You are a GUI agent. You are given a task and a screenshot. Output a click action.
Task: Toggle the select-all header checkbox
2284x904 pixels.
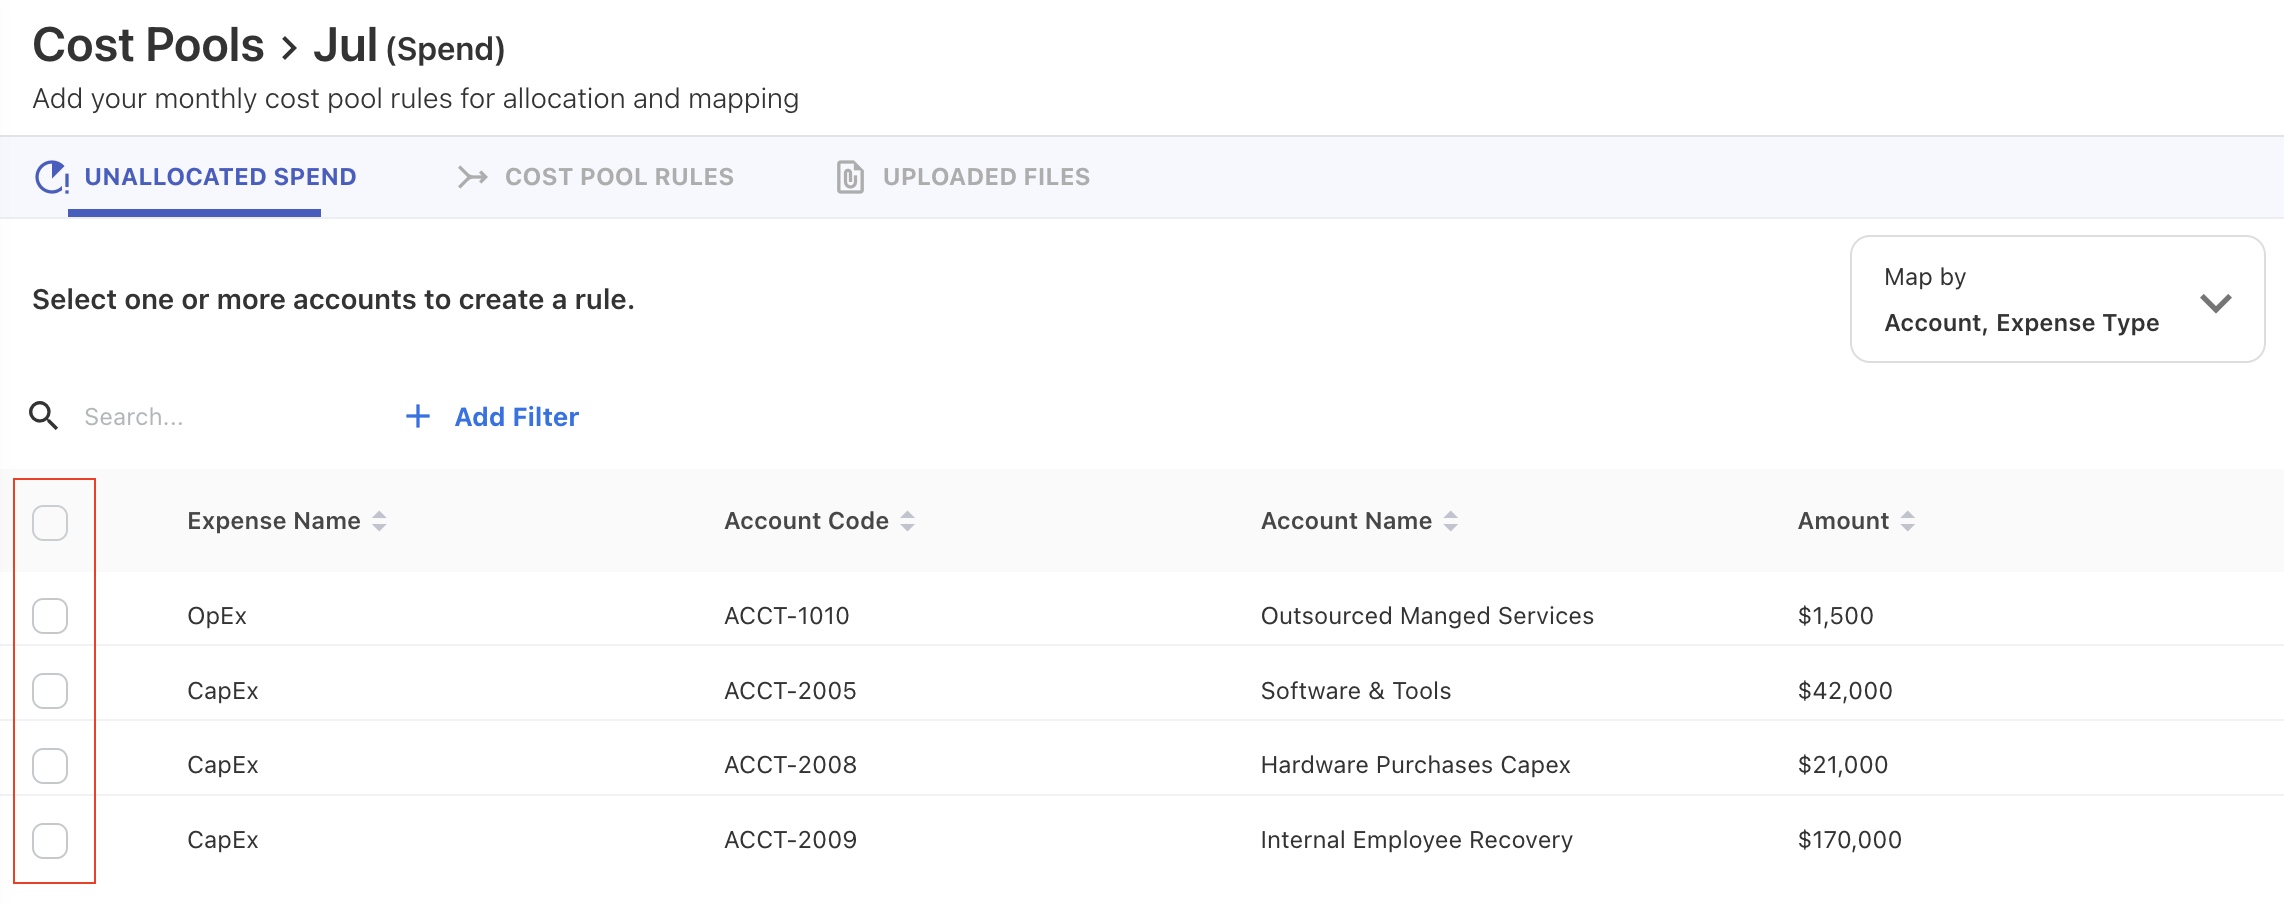coord(50,522)
